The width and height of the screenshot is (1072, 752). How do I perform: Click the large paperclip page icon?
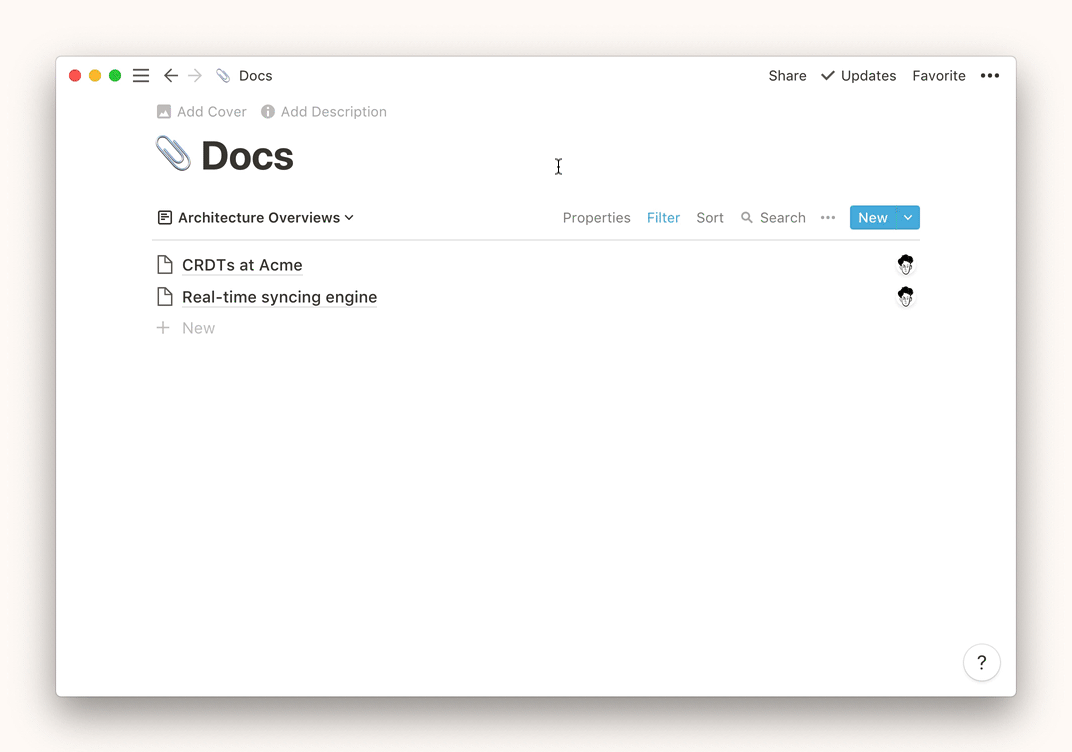pyautogui.click(x=173, y=155)
